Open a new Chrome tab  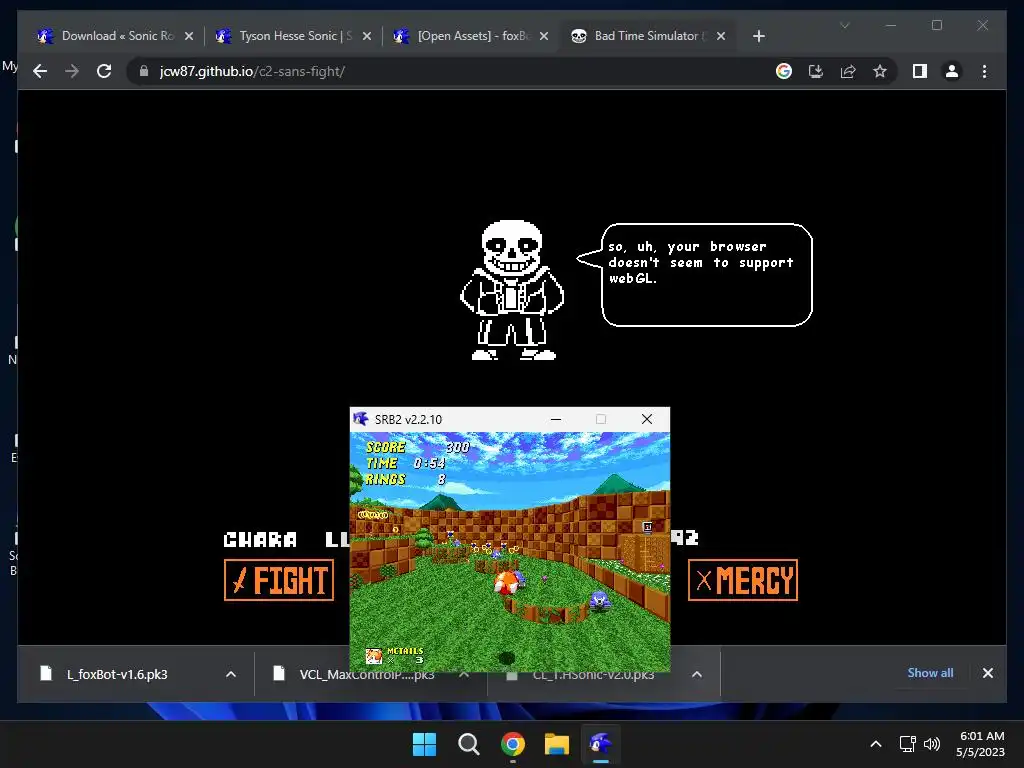[758, 37]
